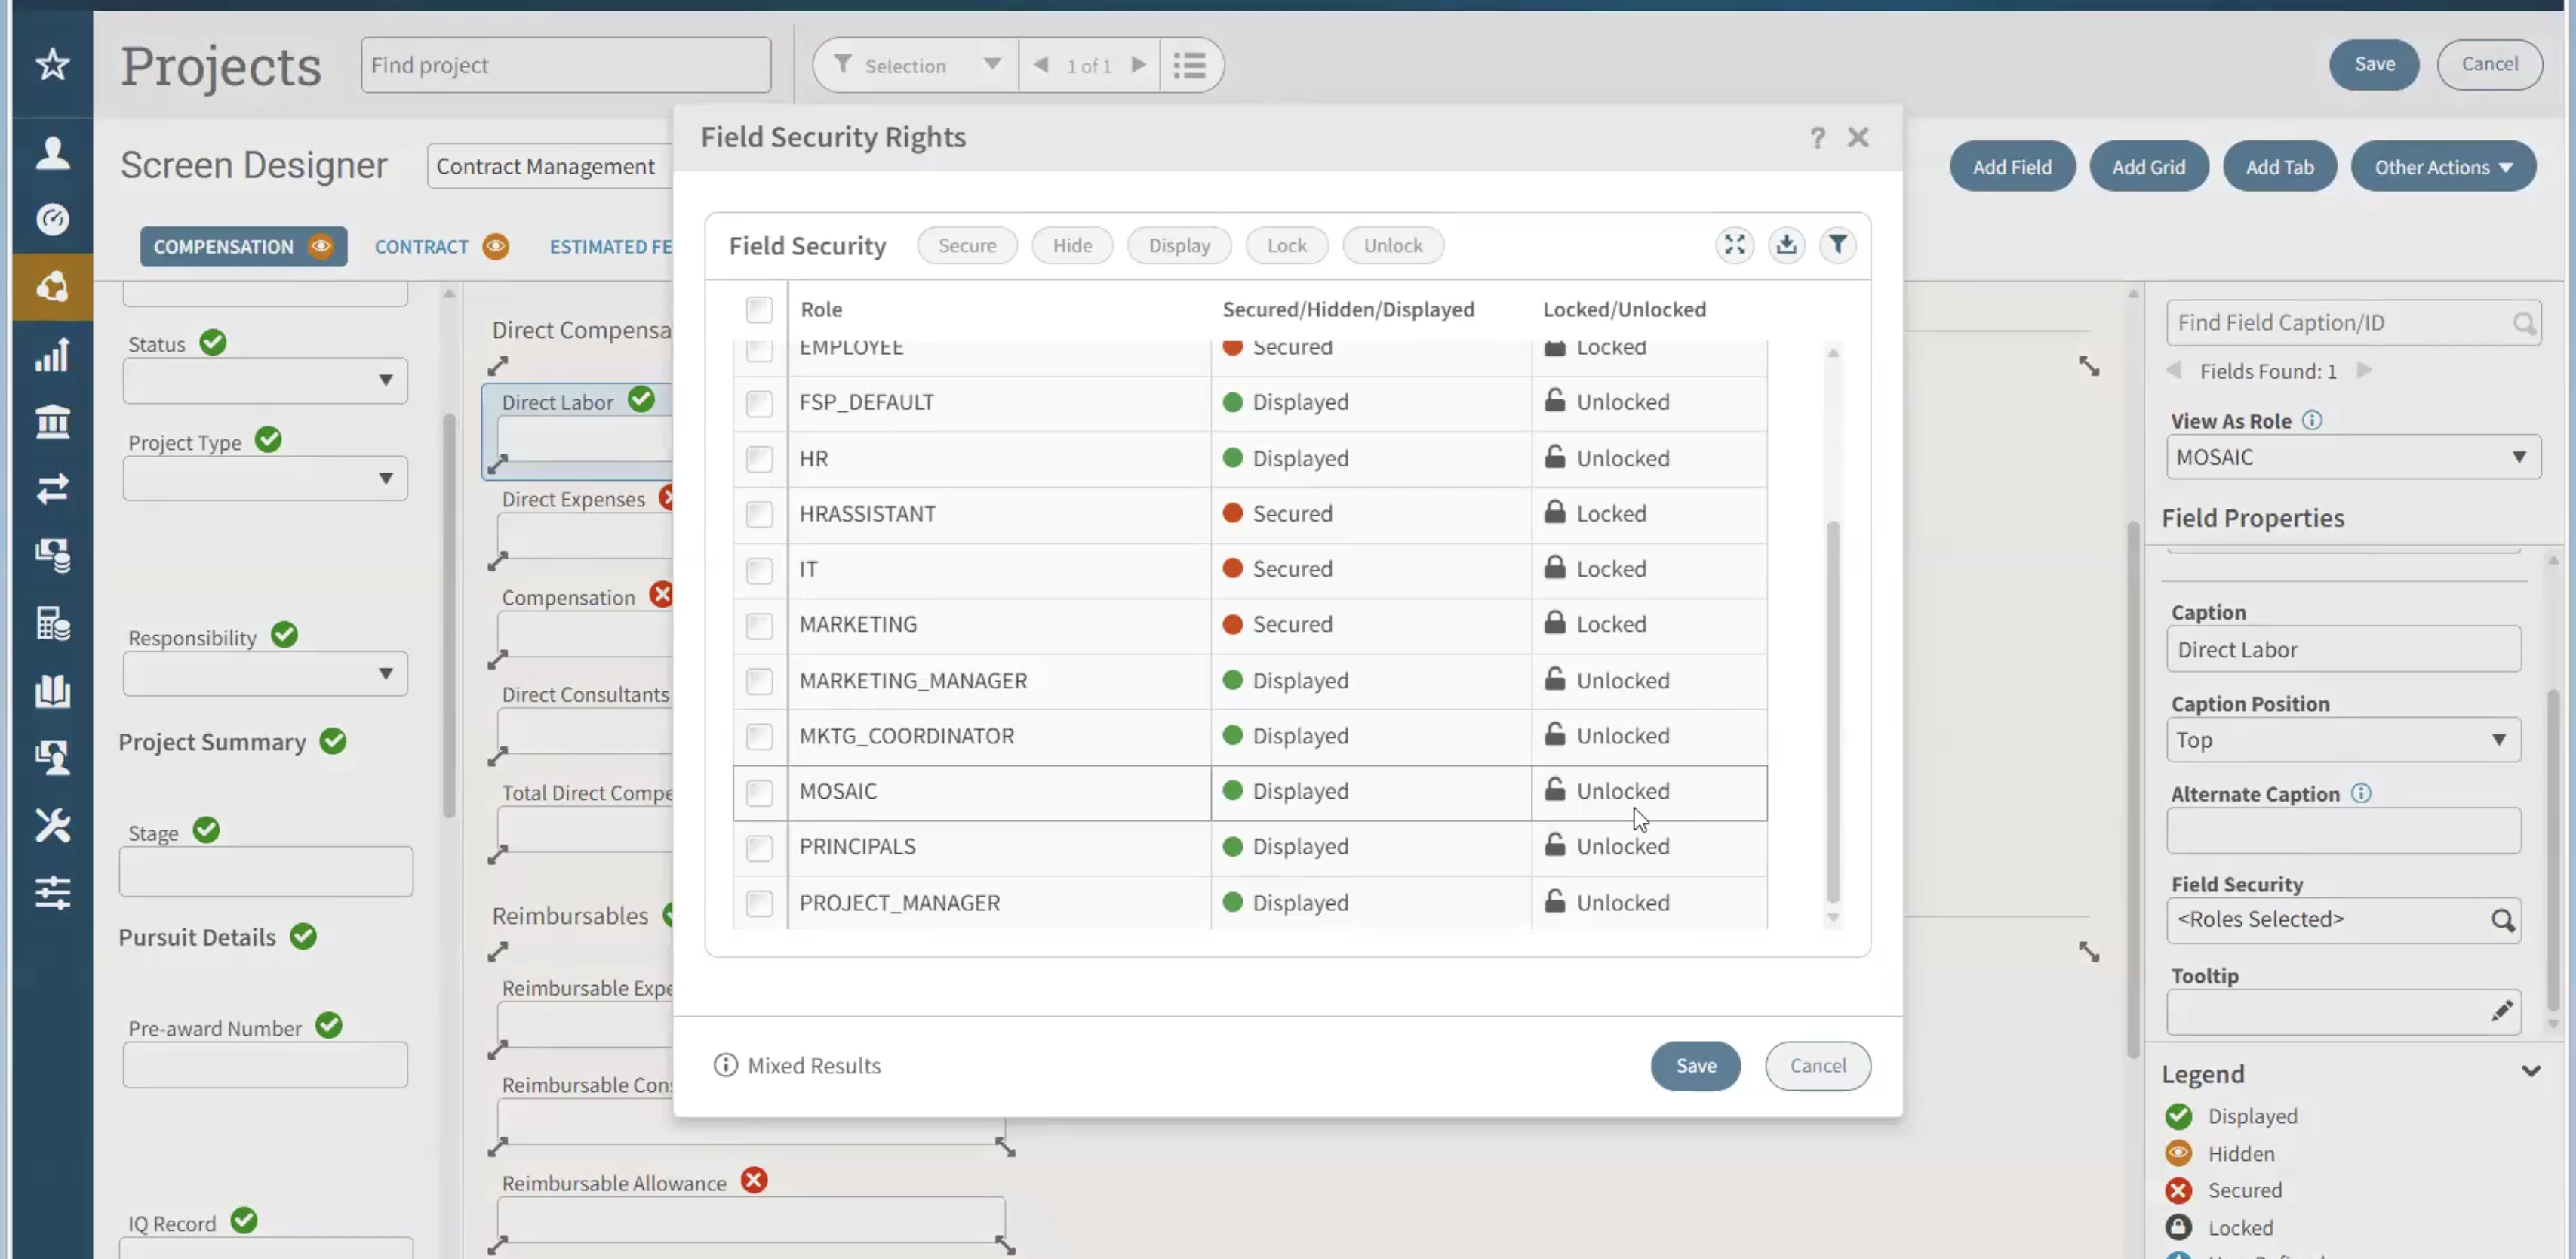Viewport: 2576px width, 1259px height.
Task: Open the help question mark in dialog
Action: coord(1817,138)
